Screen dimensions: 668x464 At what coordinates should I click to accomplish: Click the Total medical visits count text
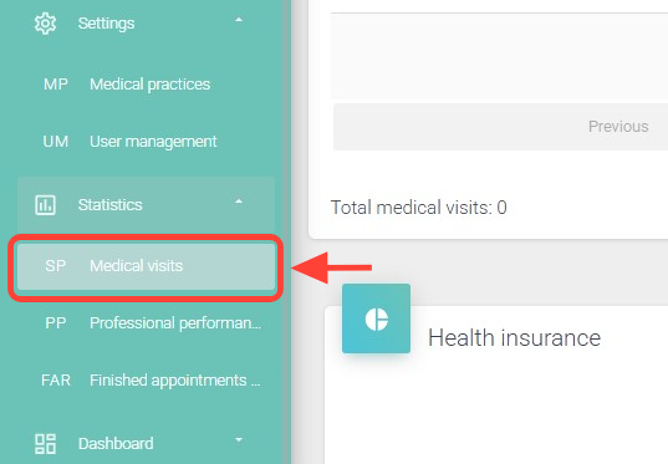pyautogui.click(x=418, y=208)
